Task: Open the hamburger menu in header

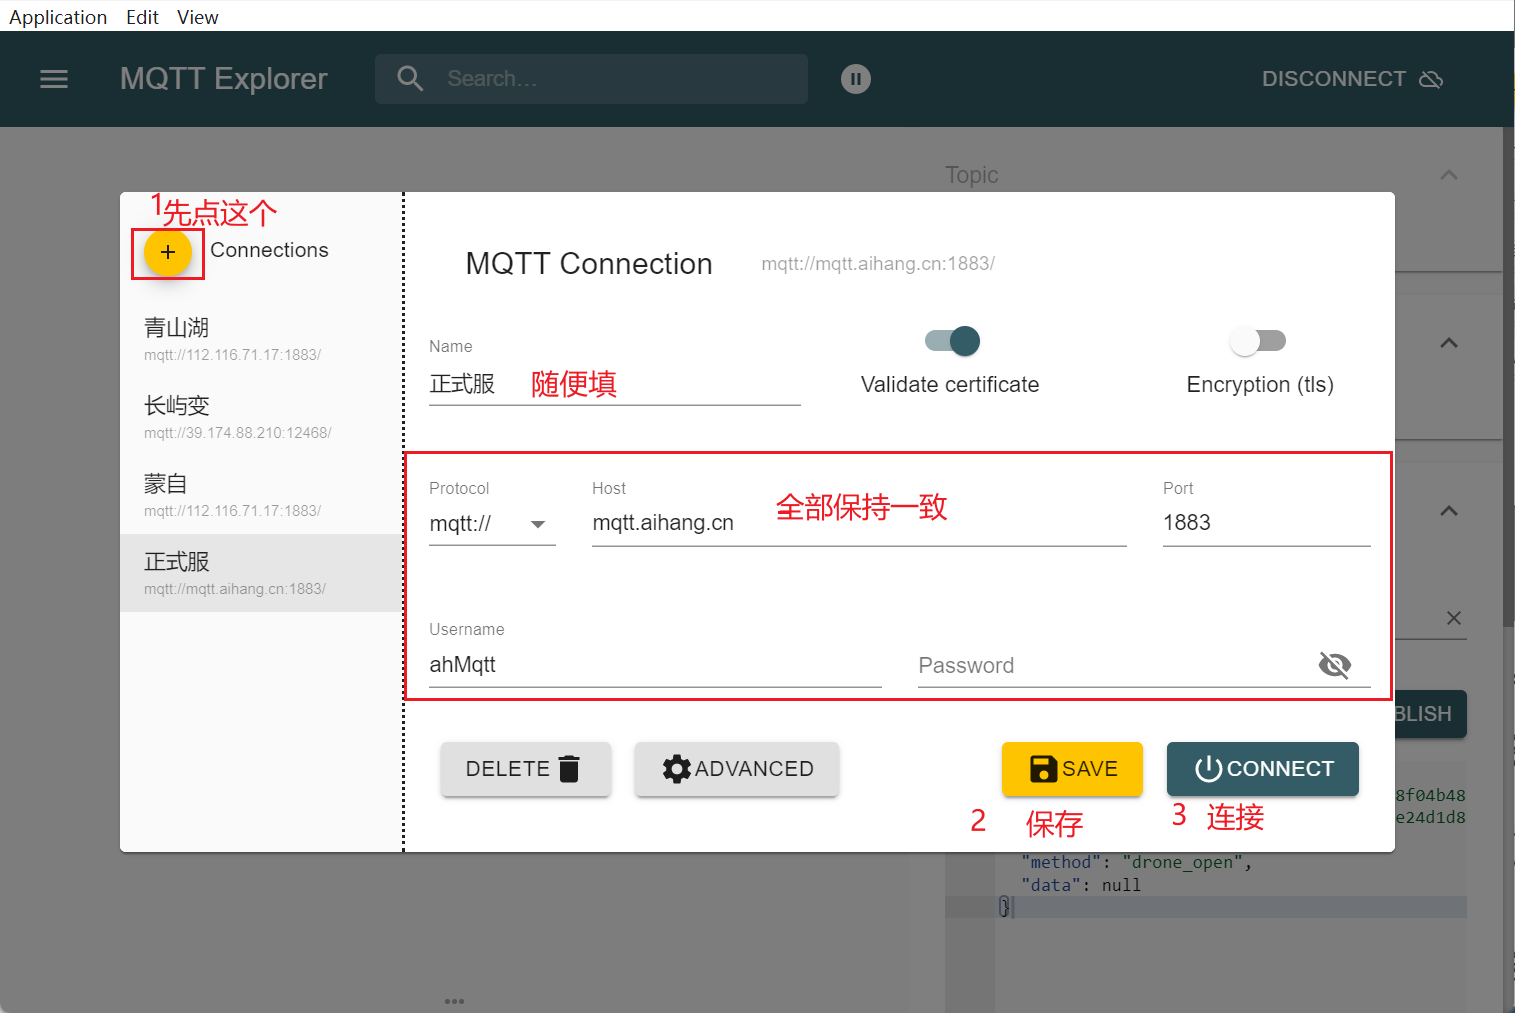Action: [x=54, y=79]
